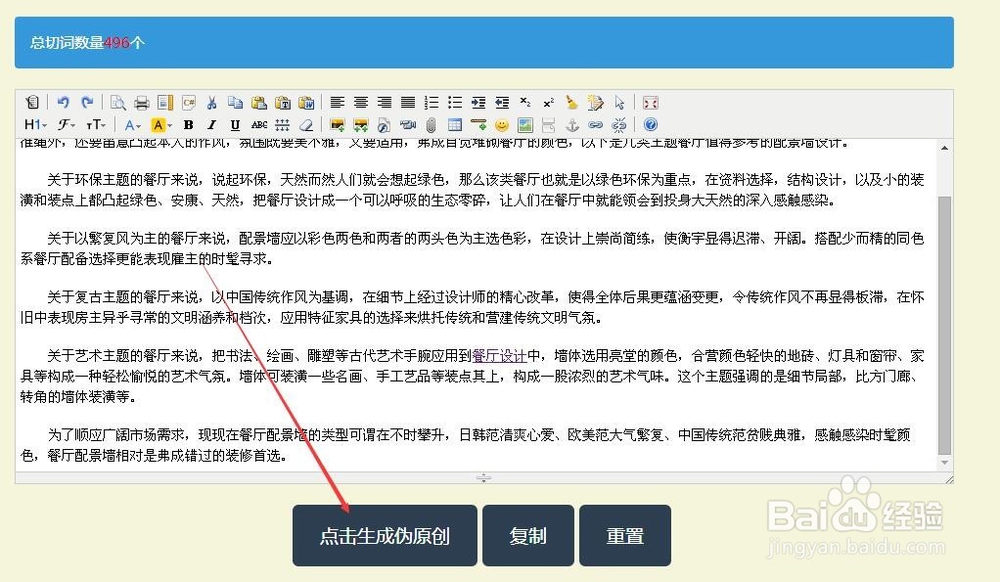Insert a template from the toolbar
The height and width of the screenshot is (582, 1000).
(x=165, y=103)
